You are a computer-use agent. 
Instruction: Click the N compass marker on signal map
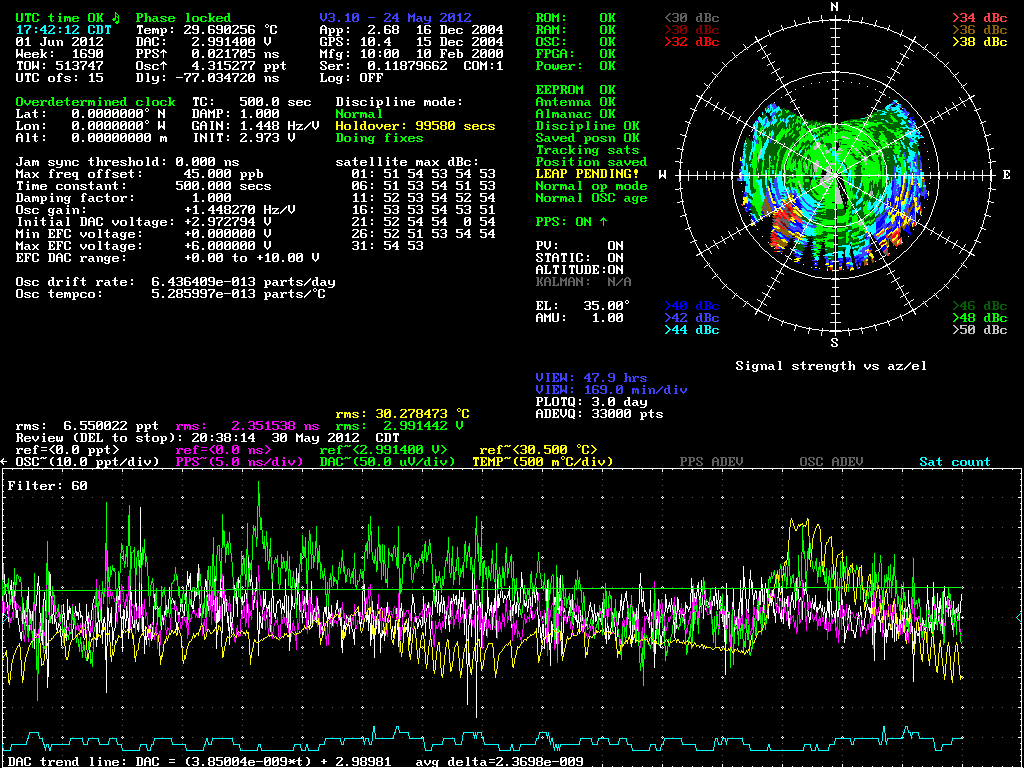(834, 7)
